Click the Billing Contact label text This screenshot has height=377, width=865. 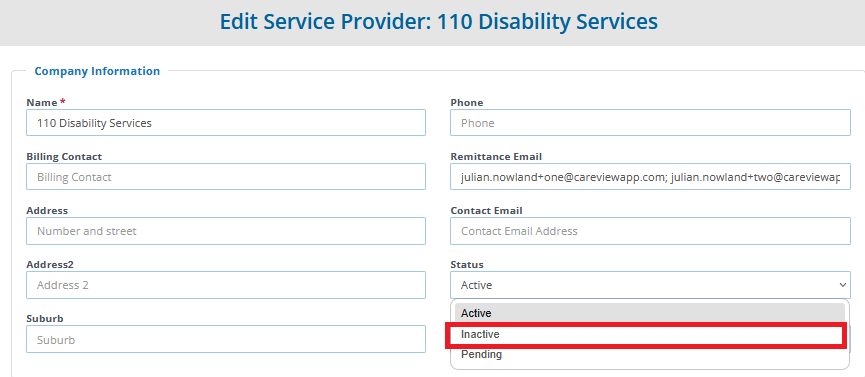[x=64, y=157]
